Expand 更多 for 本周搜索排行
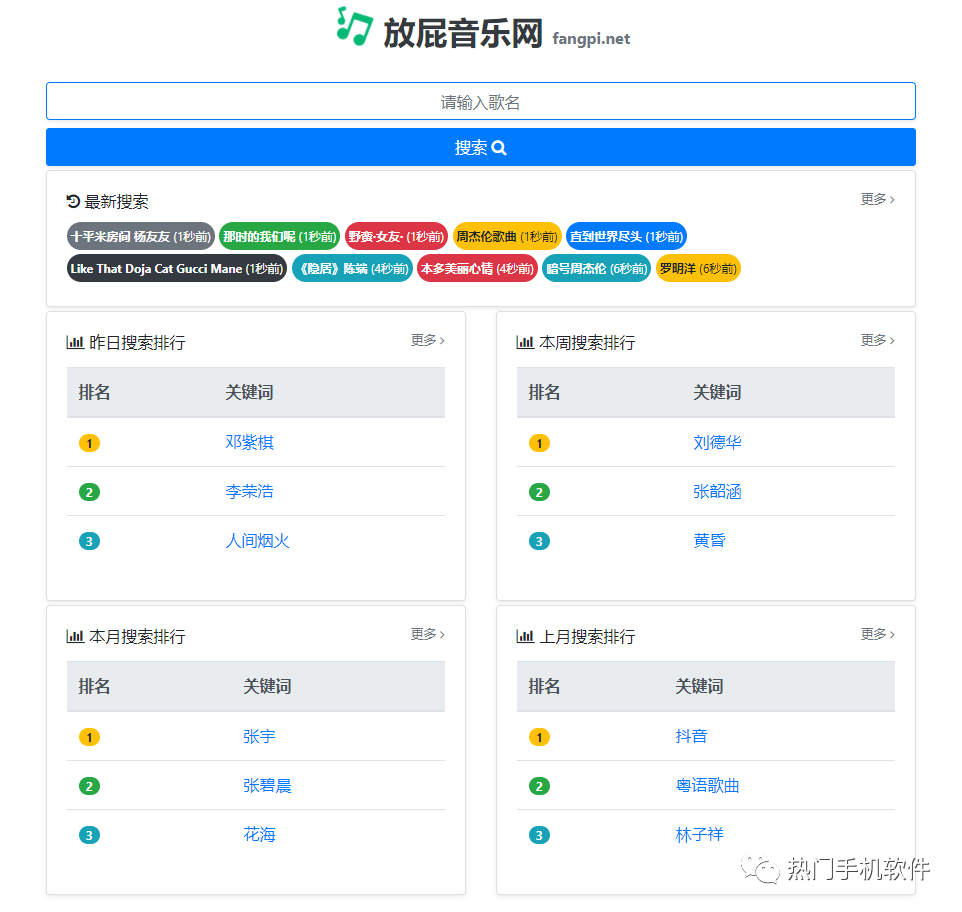The height and width of the screenshot is (912, 962). point(877,340)
